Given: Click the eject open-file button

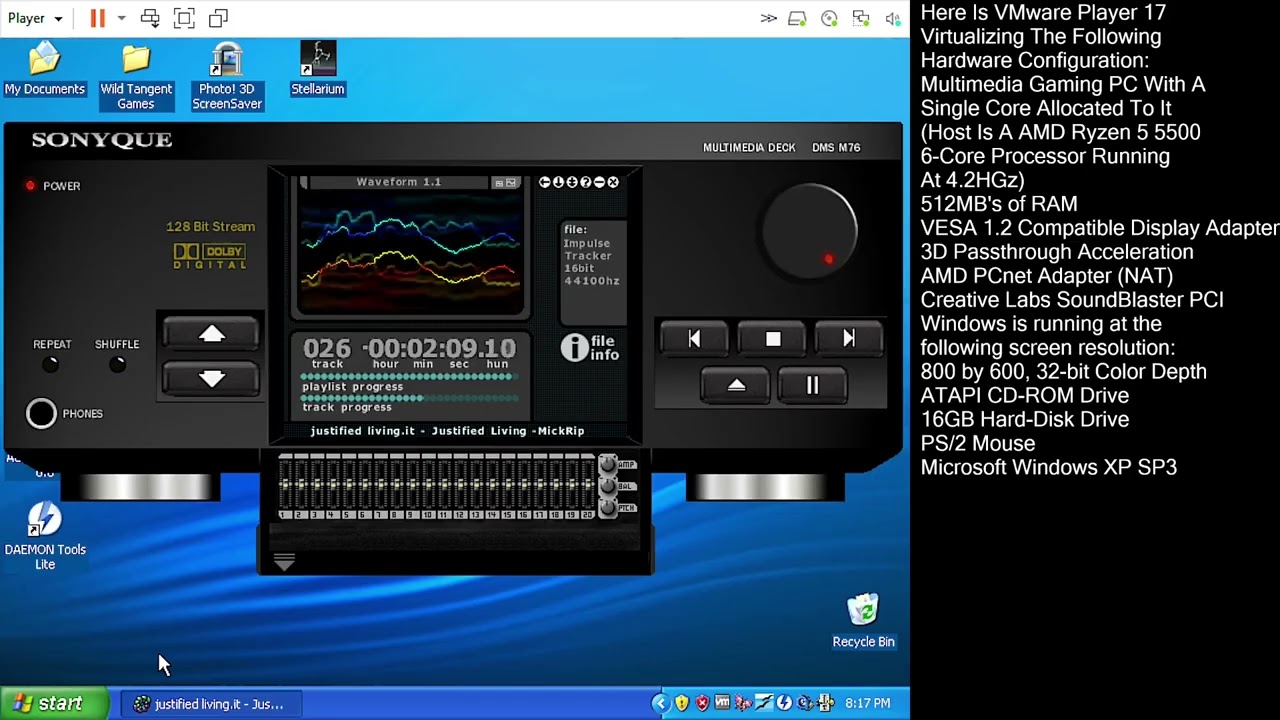Looking at the screenshot, I should point(736,385).
